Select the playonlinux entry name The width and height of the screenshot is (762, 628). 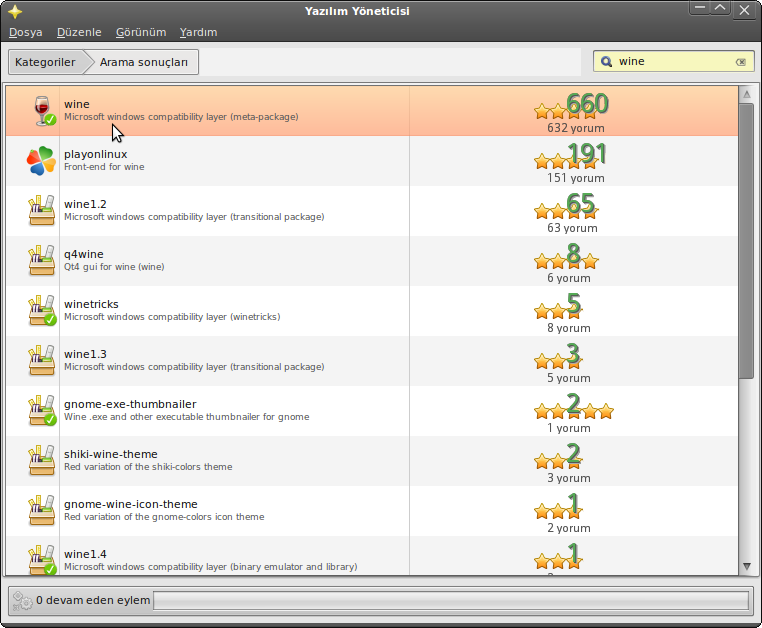(96, 154)
